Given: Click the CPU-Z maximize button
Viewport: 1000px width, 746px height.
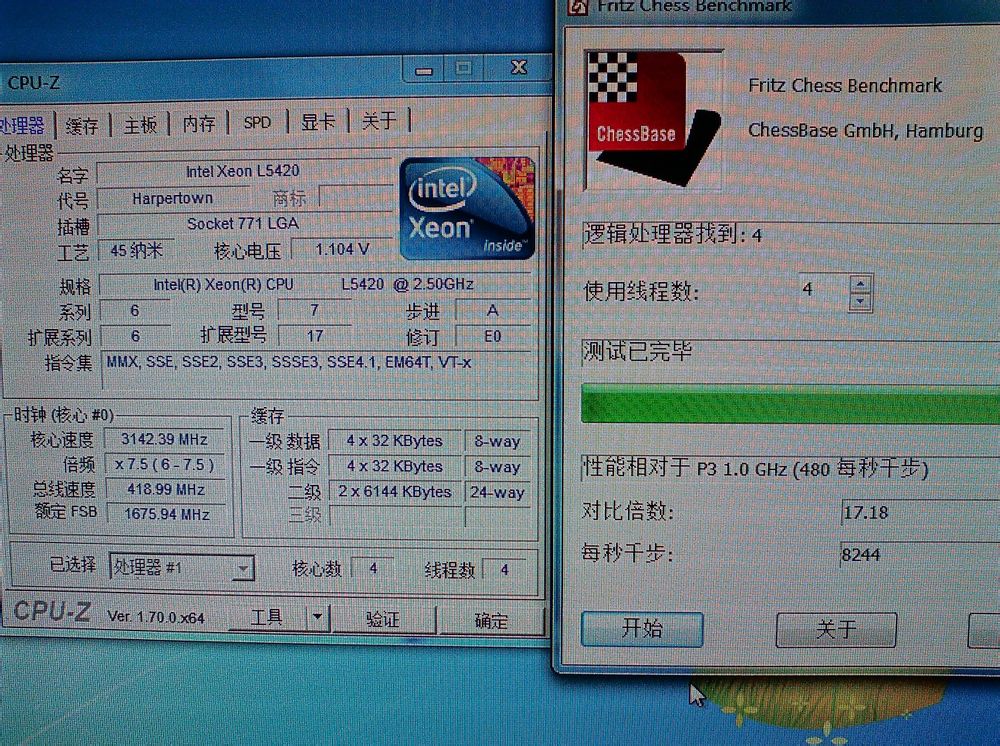Looking at the screenshot, I should (x=464, y=68).
